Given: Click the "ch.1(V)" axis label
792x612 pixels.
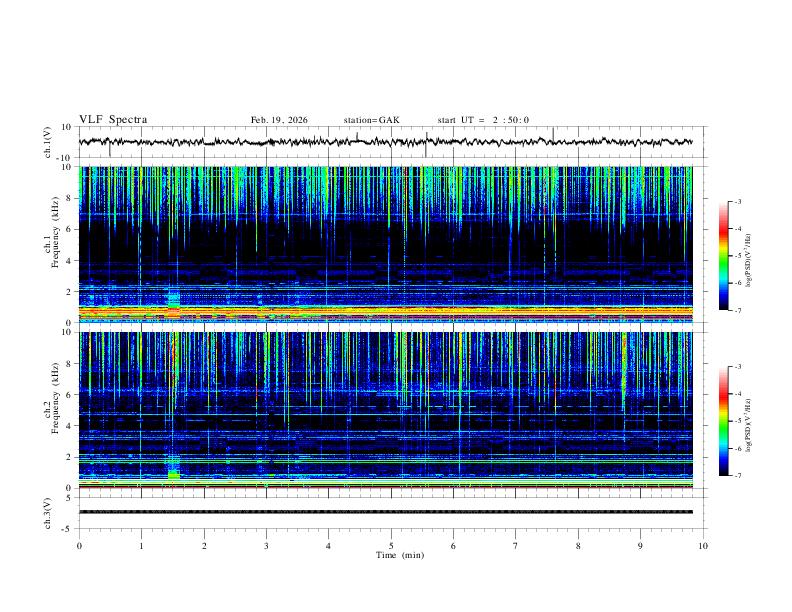Looking at the screenshot, I should [x=48, y=142].
